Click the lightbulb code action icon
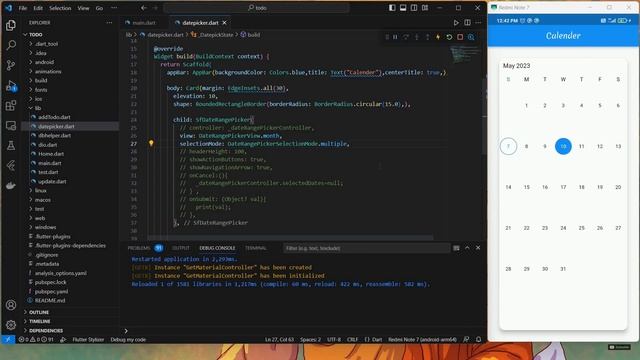Viewport: 640px width, 360px height. click(x=151, y=143)
